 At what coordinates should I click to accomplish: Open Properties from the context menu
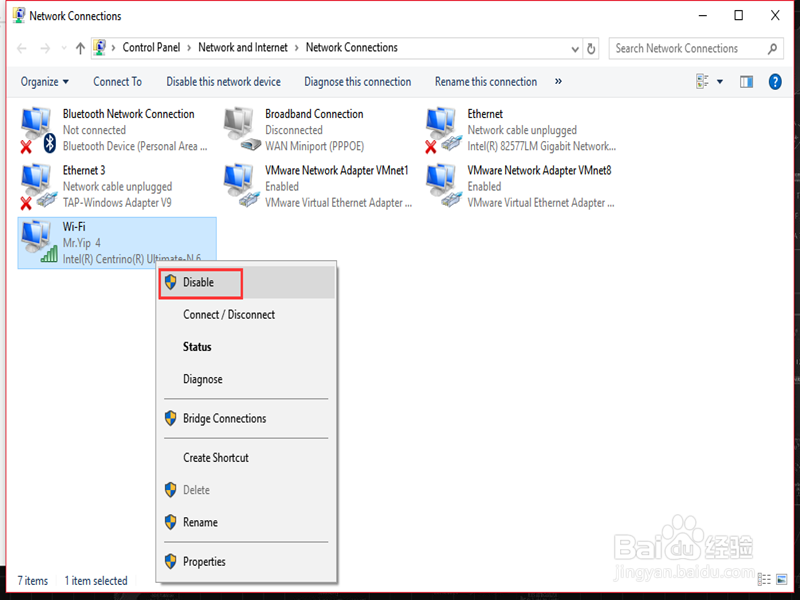(x=247, y=562)
